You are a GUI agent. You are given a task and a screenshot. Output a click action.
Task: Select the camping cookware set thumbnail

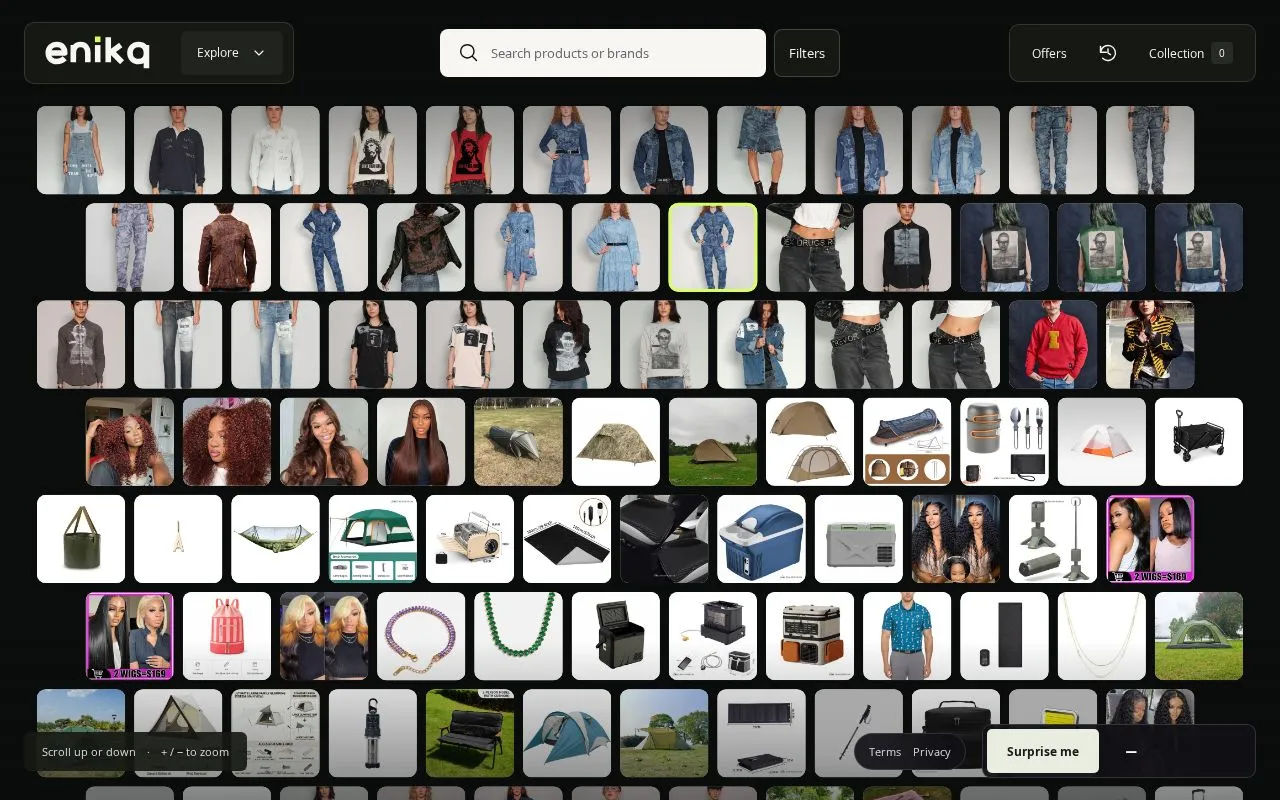pyautogui.click(x=1005, y=441)
